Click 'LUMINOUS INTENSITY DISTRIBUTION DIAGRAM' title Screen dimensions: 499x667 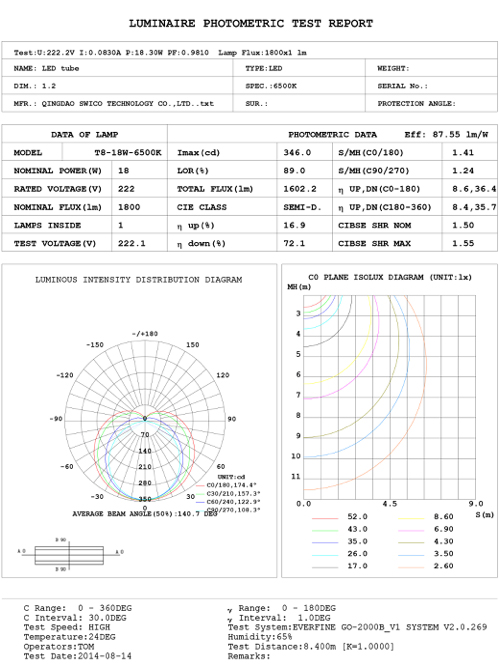click(139, 280)
